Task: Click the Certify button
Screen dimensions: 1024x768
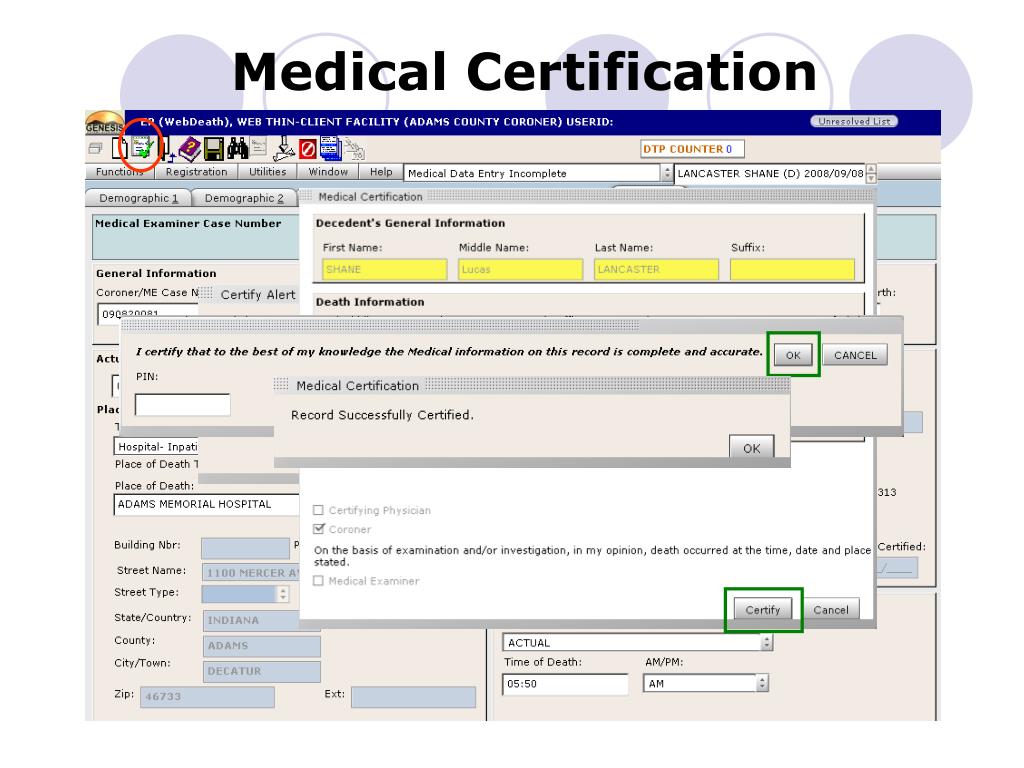Action: click(x=762, y=610)
